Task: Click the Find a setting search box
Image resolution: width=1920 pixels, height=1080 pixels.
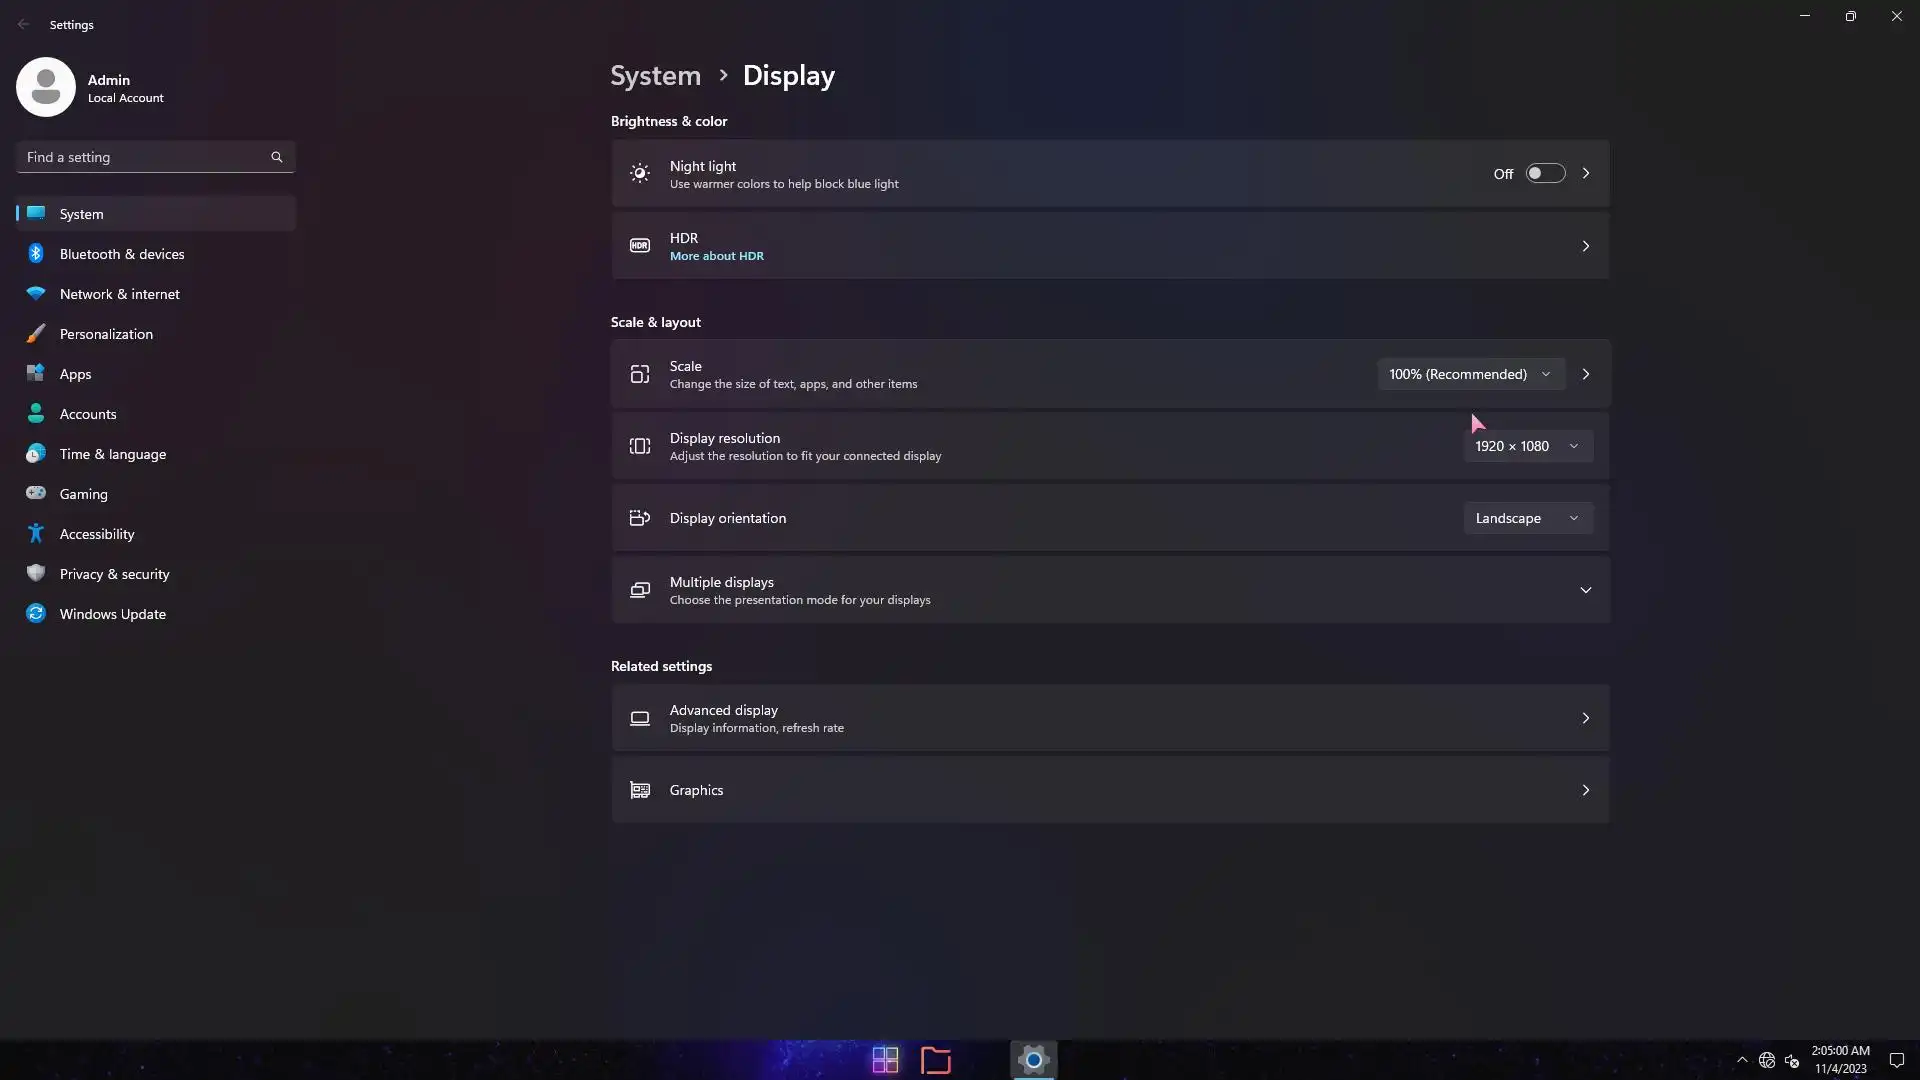Action: tap(145, 157)
